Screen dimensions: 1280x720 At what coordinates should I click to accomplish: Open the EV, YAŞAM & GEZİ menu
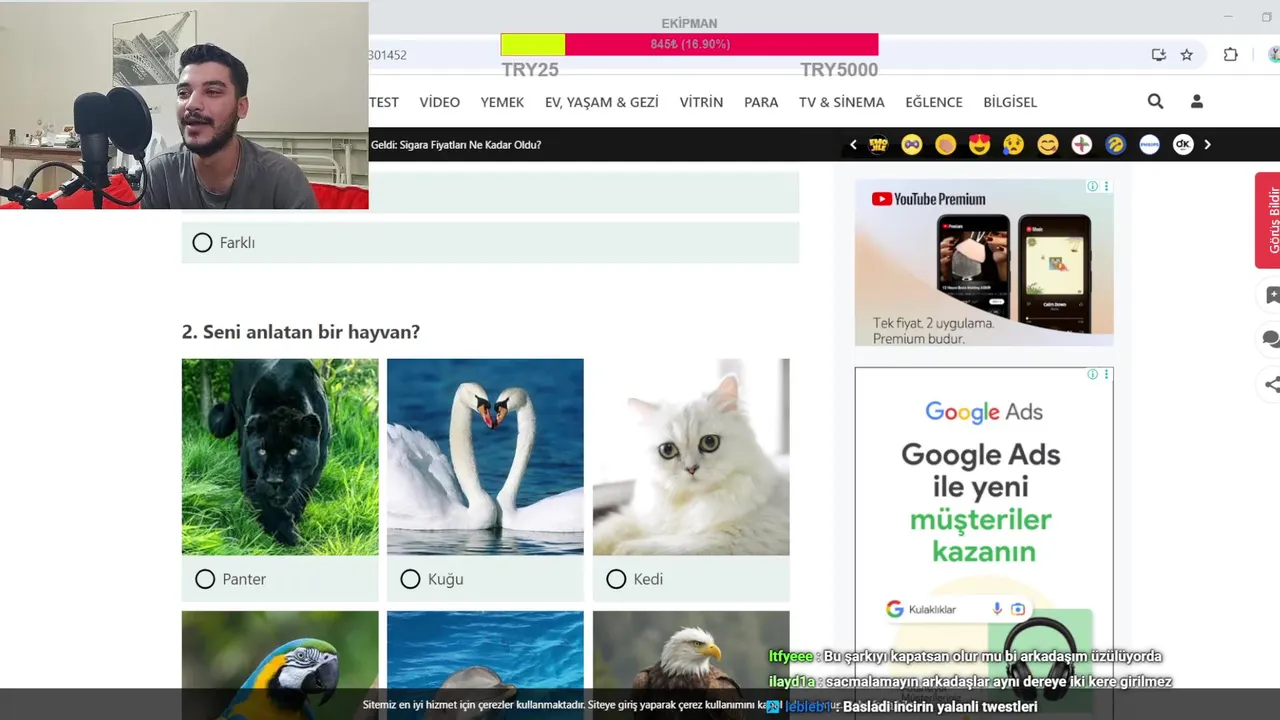pyautogui.click(x=602, y=102)
